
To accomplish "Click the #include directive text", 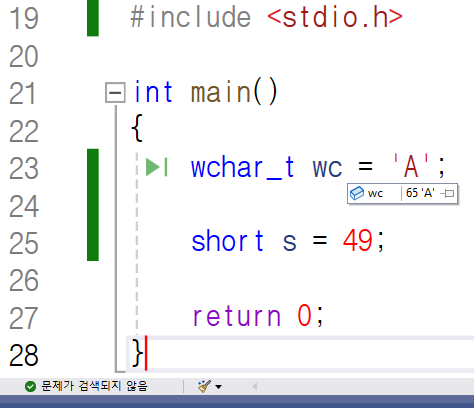I will click(x=190, y=17).
